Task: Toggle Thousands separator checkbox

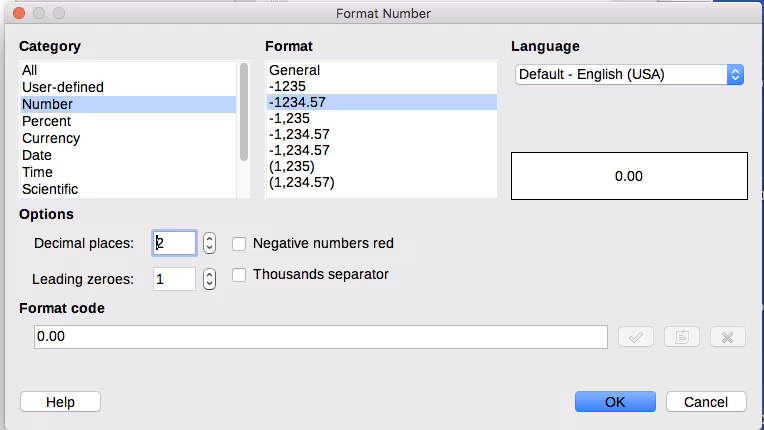Action: pyautogui.click(x=239, y=275)
